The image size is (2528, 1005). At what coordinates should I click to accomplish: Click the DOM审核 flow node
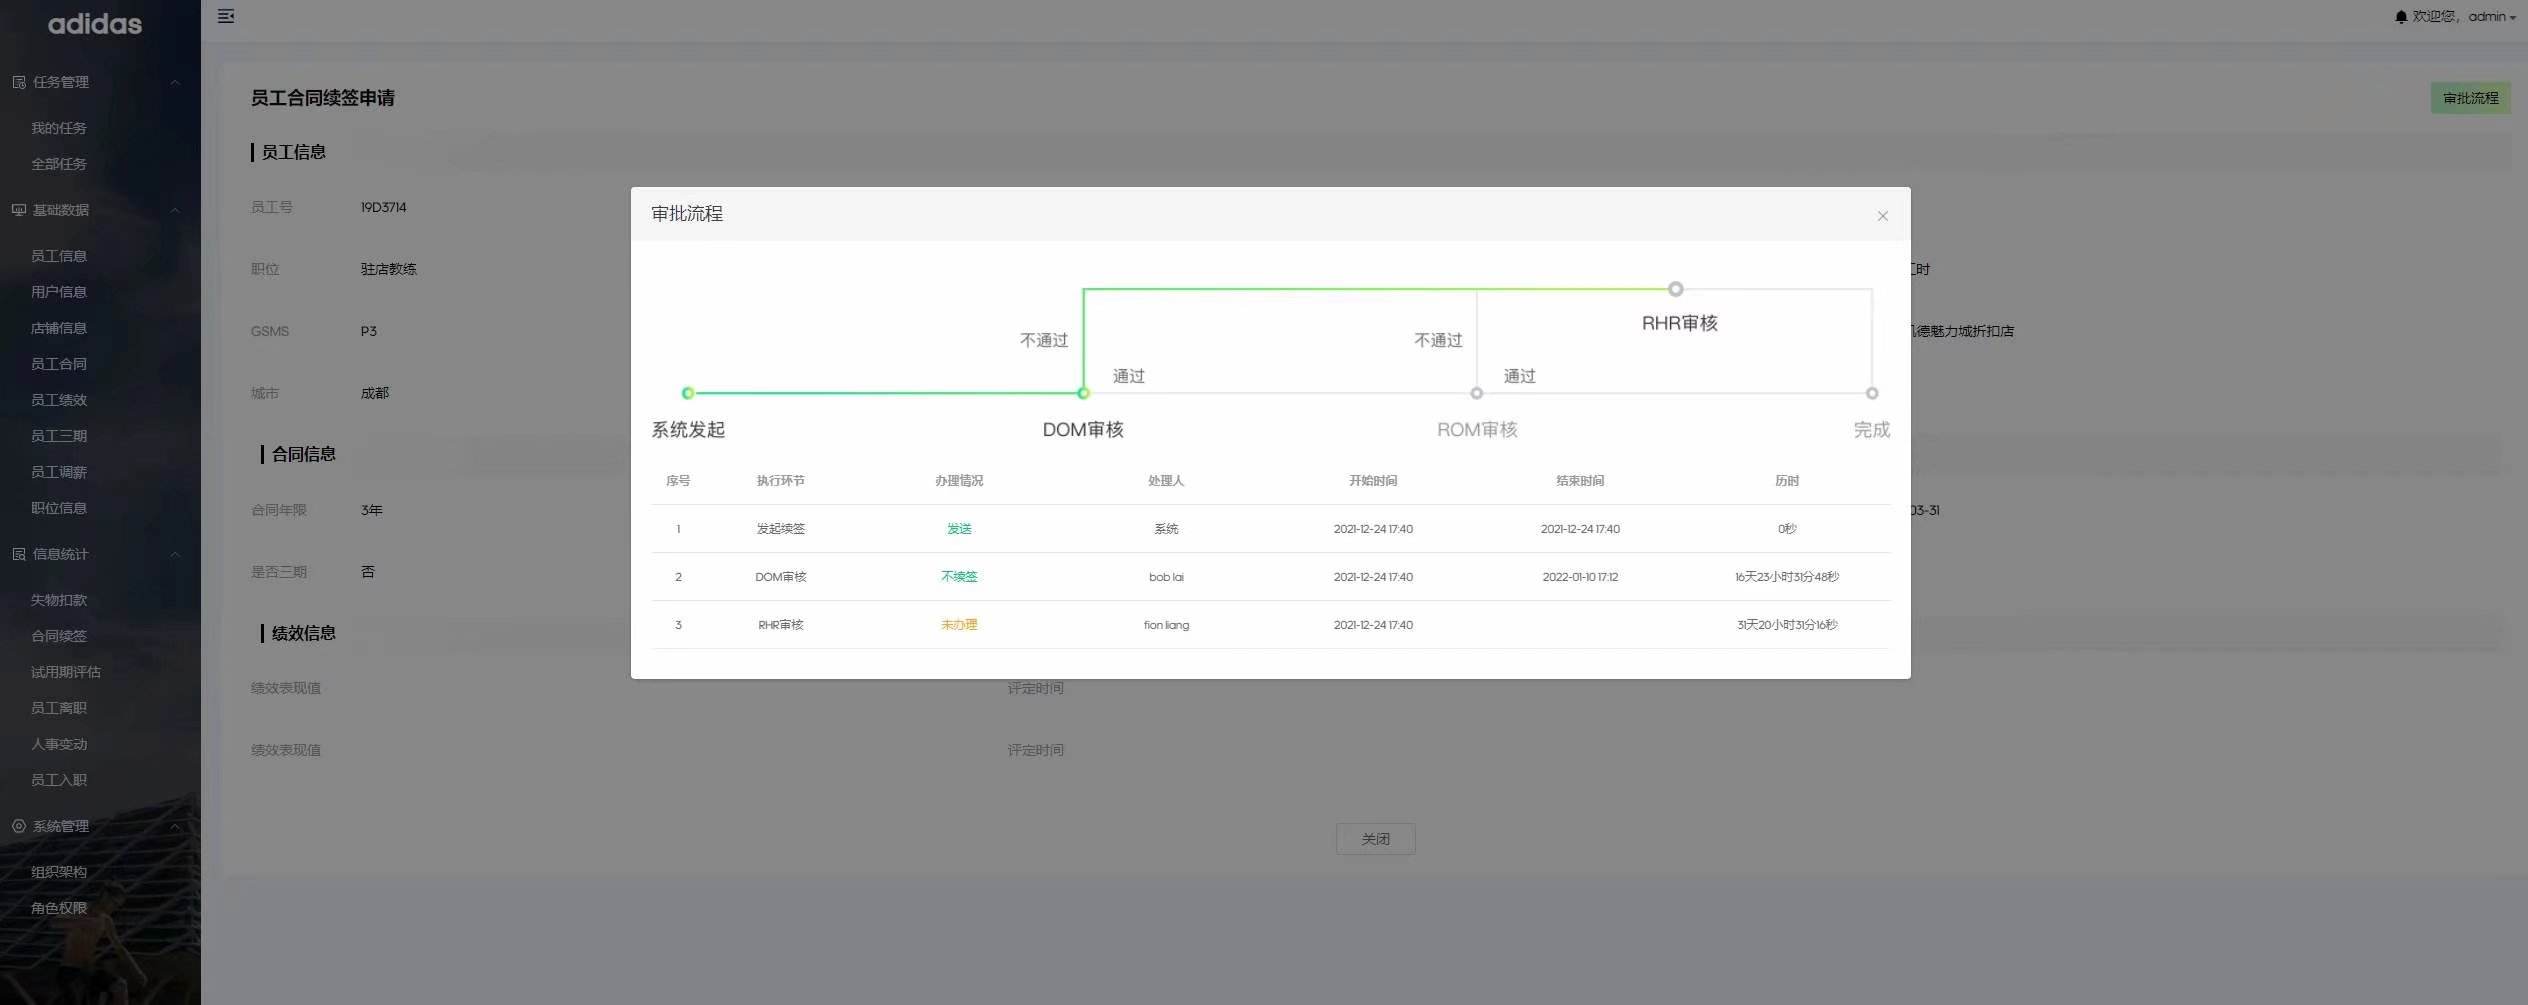coord(1083,393)
